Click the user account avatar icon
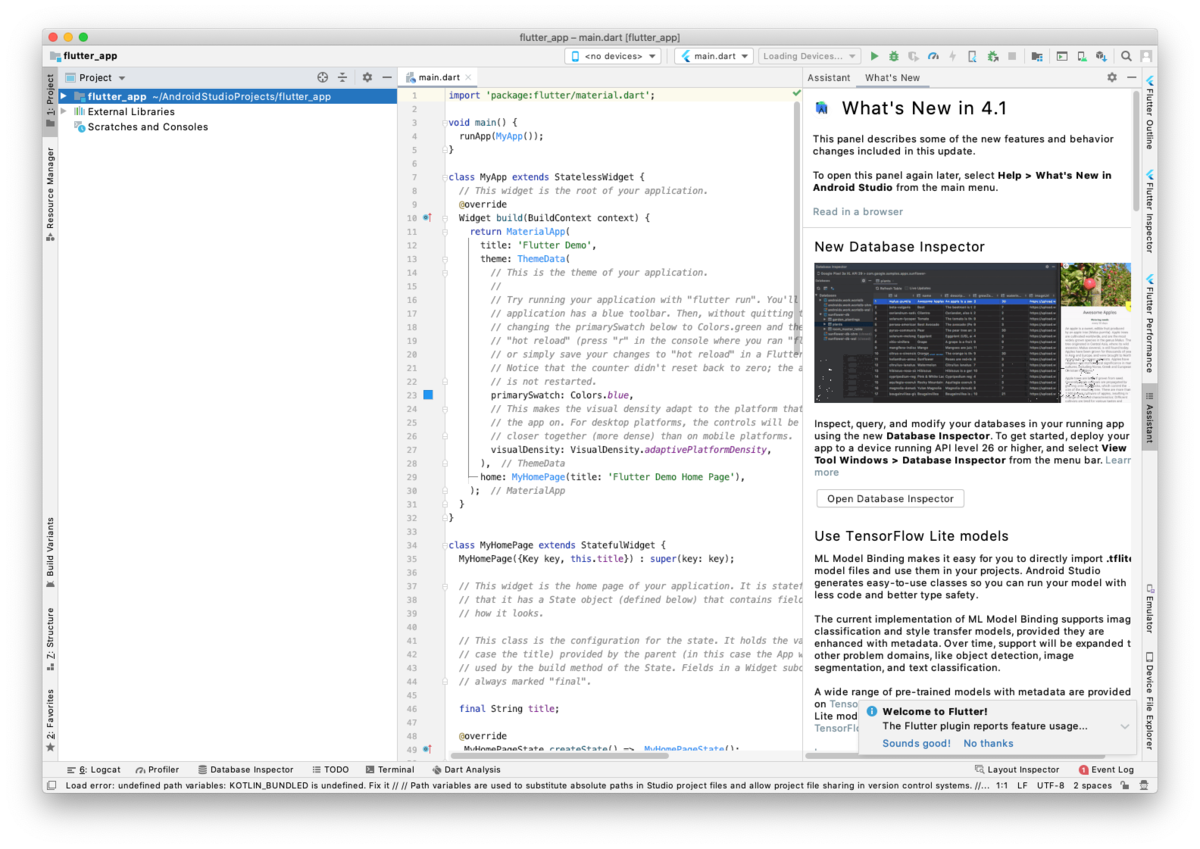1200x849 pixels. coord(1146,56)
